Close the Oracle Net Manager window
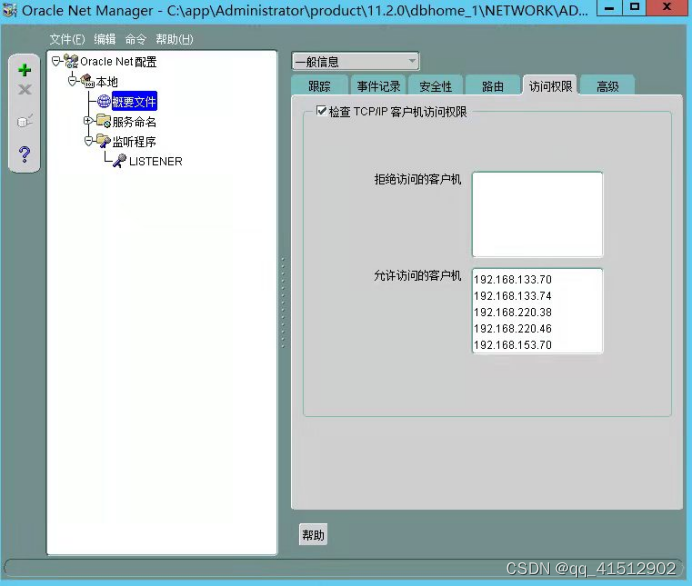Screen dimensions: 692x587 [x=668, y=8]
